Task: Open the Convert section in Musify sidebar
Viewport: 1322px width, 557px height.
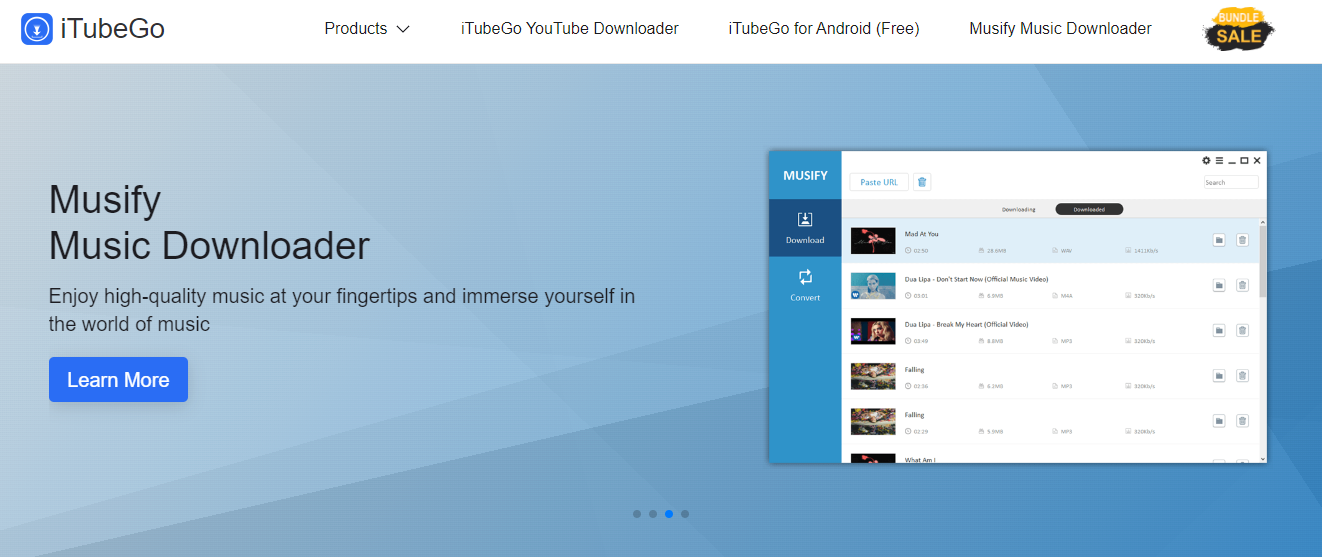Action: 805,285
